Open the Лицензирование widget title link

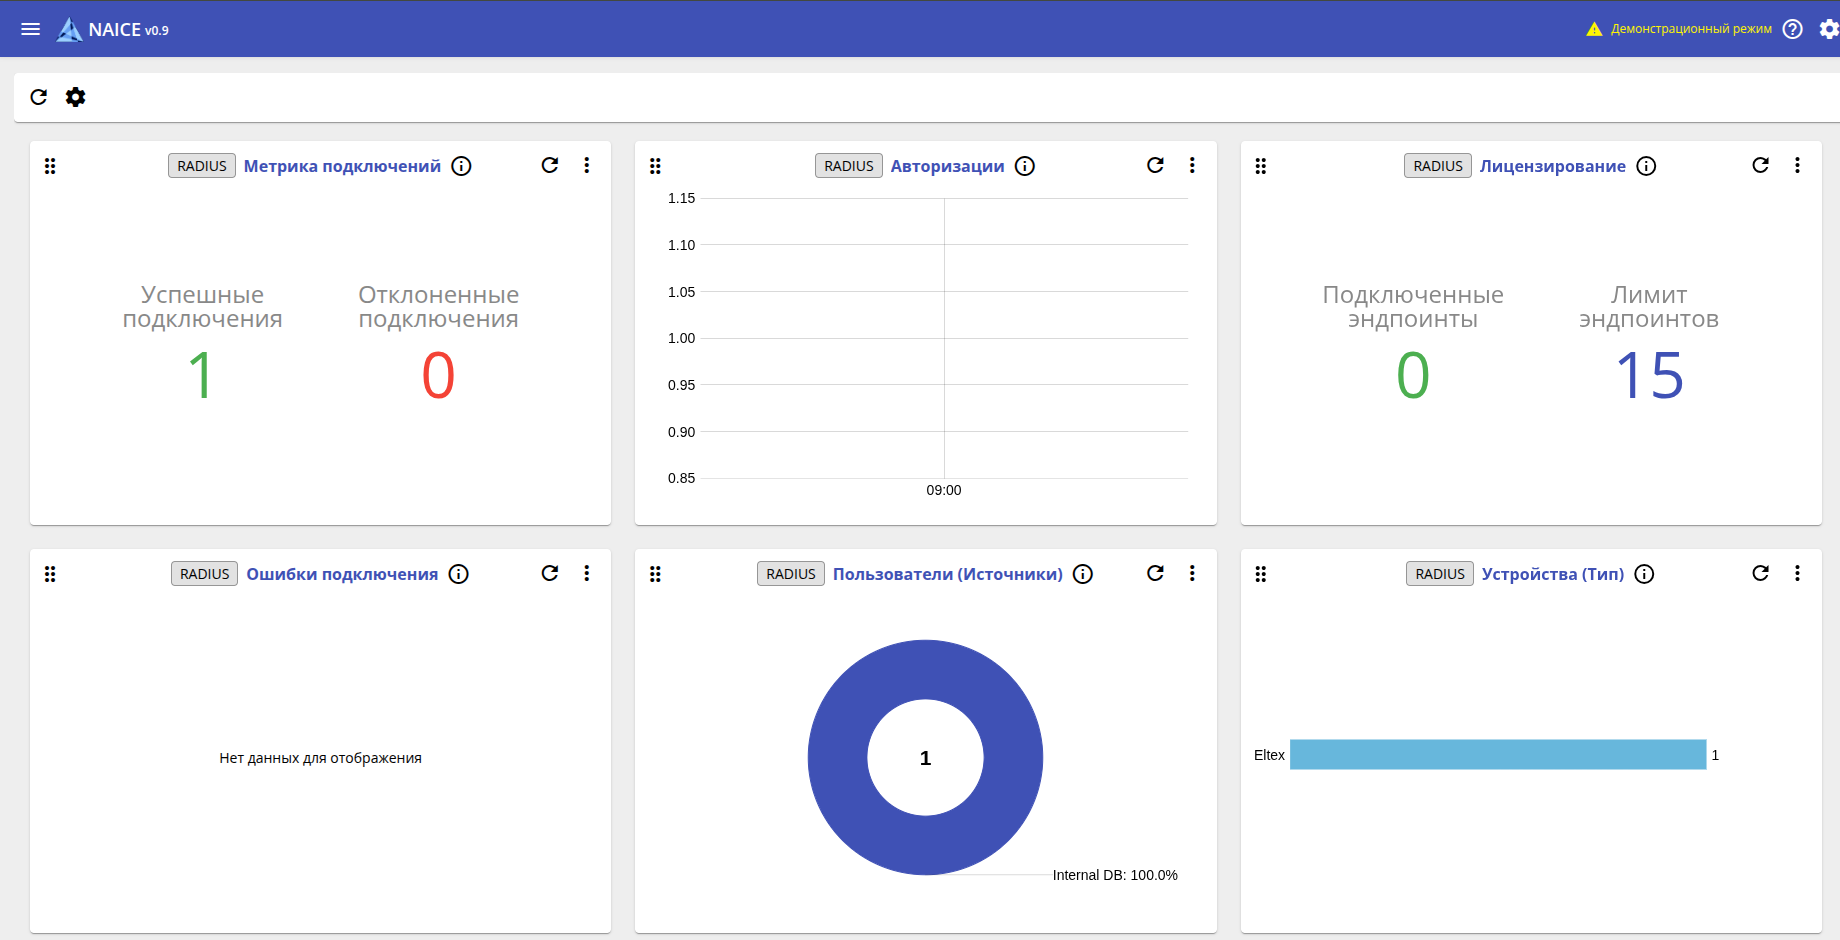[1553, 166]
